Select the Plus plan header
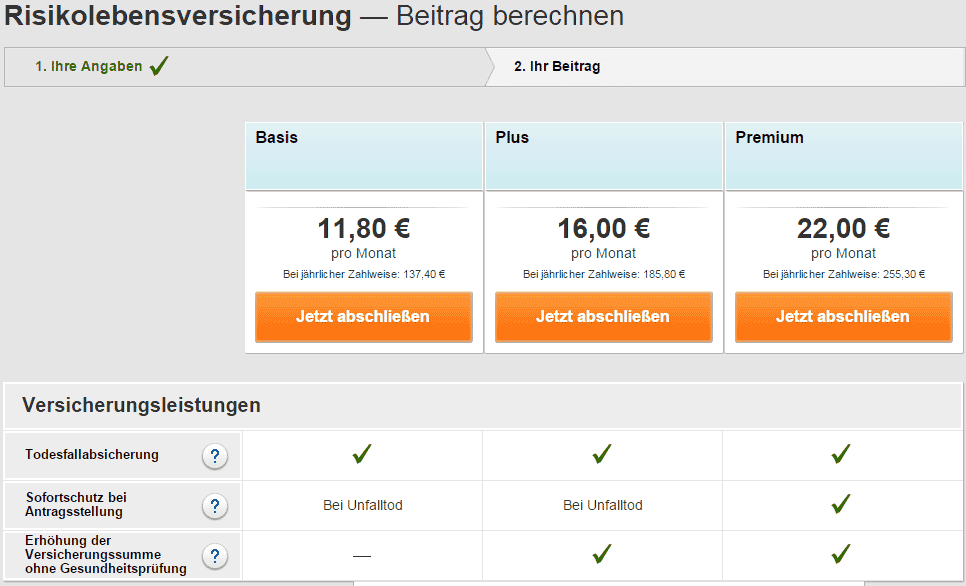The image size is (966, 586). 603,156
